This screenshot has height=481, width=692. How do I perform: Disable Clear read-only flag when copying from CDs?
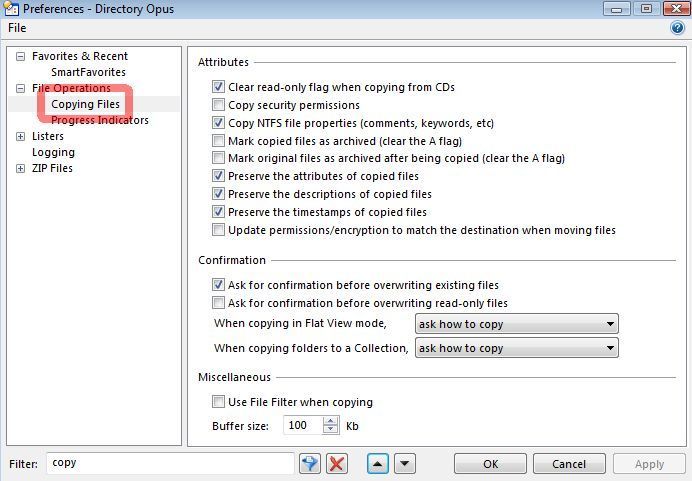coord(218,86)
